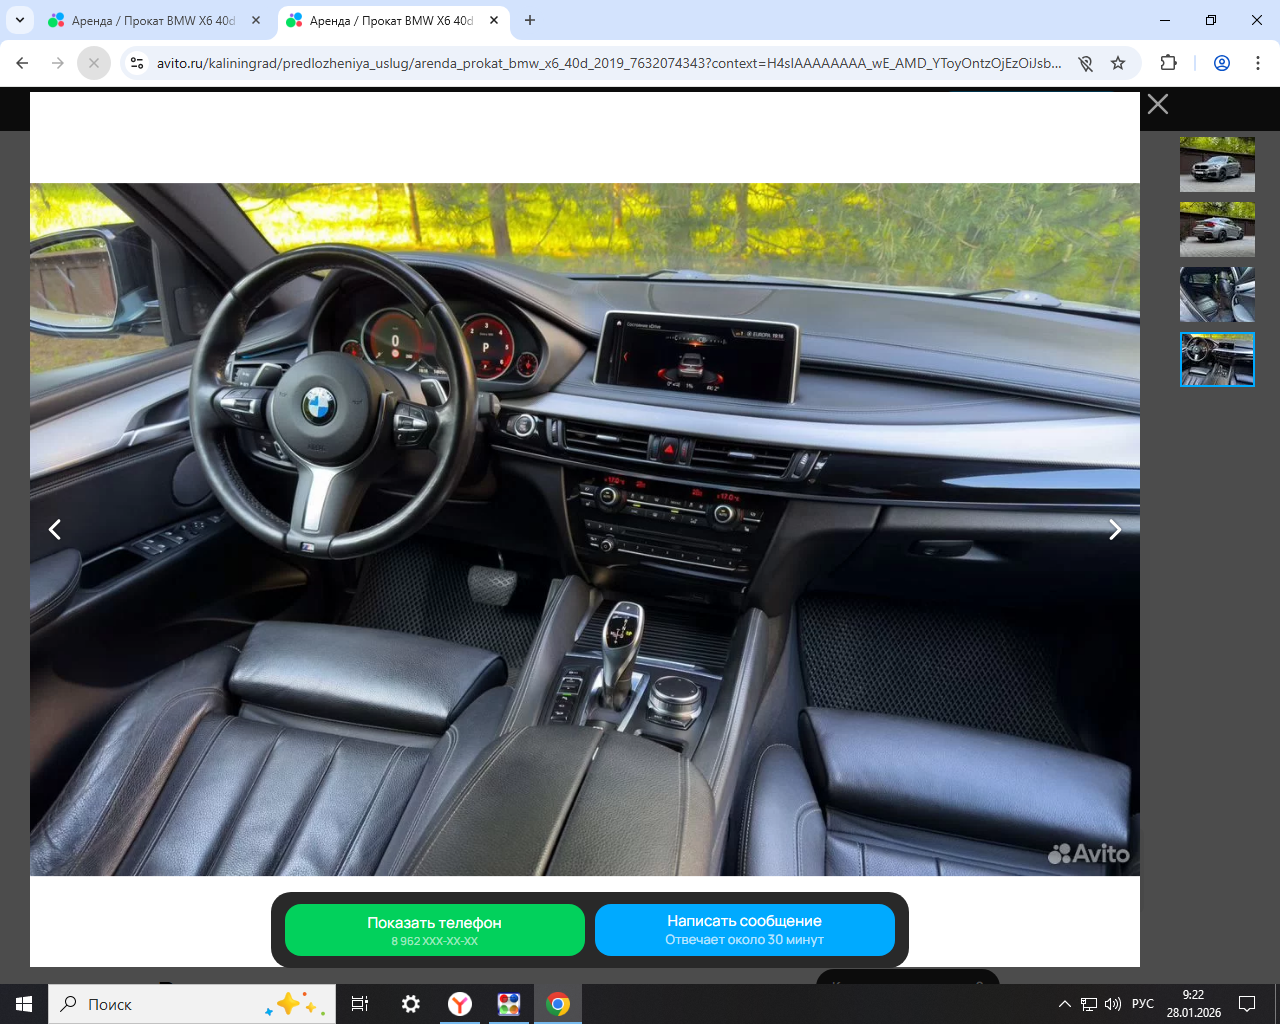Select the second rear-view thumbnail

tap(1217, 229)
